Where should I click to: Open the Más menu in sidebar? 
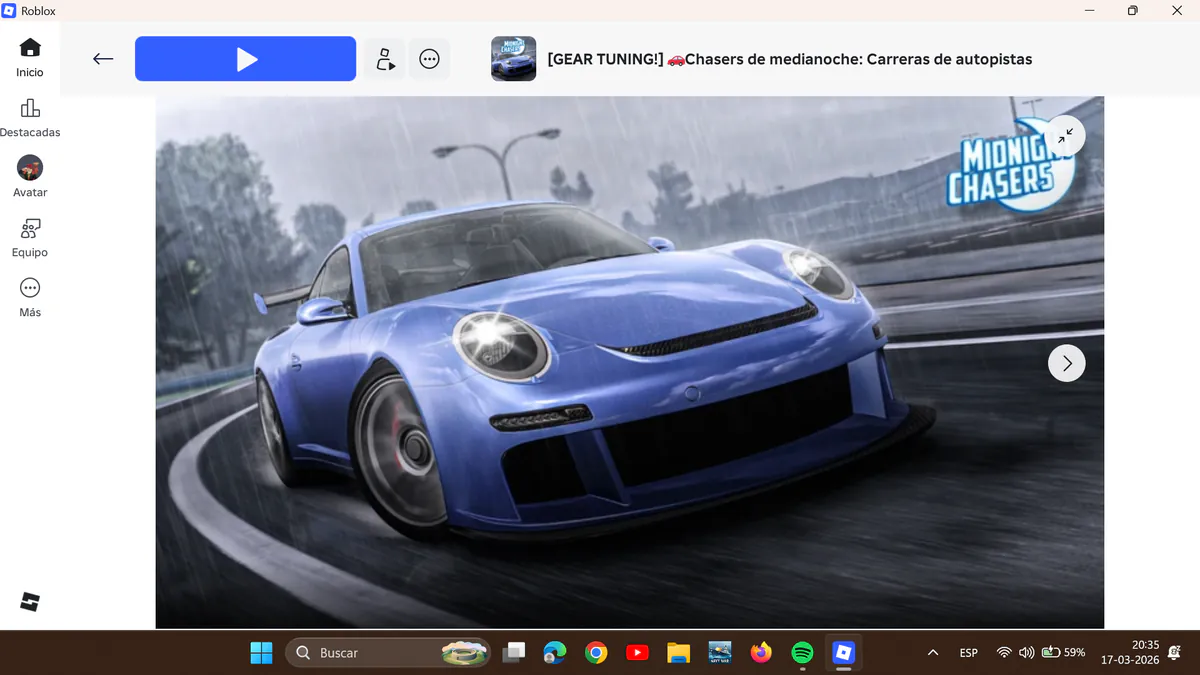[30, 298]
